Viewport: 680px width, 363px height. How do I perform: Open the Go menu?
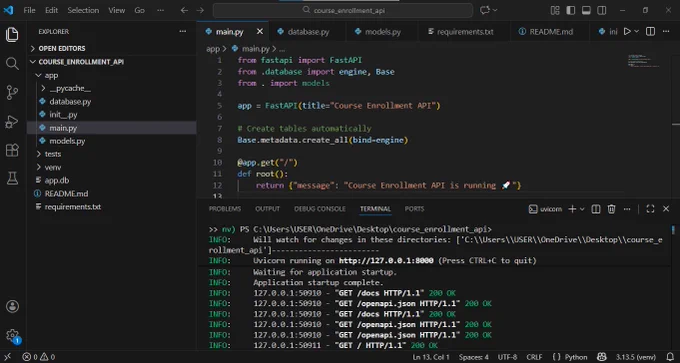point(140,10)
